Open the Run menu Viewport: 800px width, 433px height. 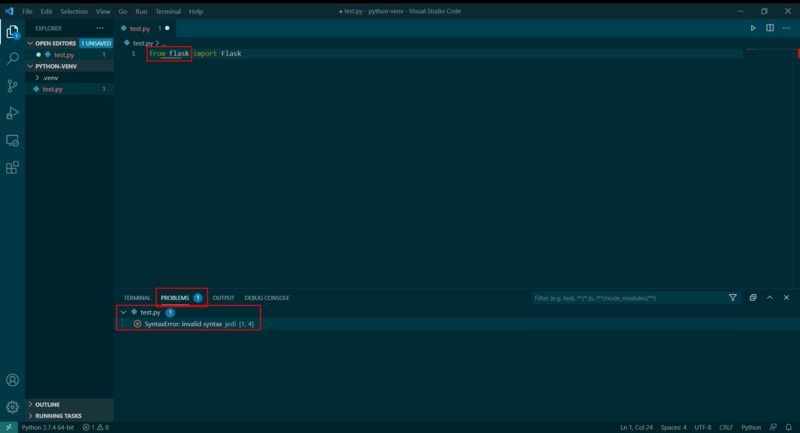[x=141, y=11]
